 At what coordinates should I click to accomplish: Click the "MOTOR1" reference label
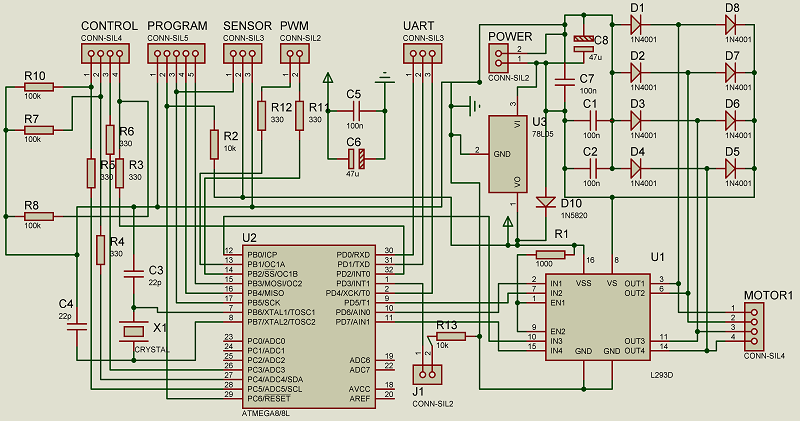coord(769,295)
